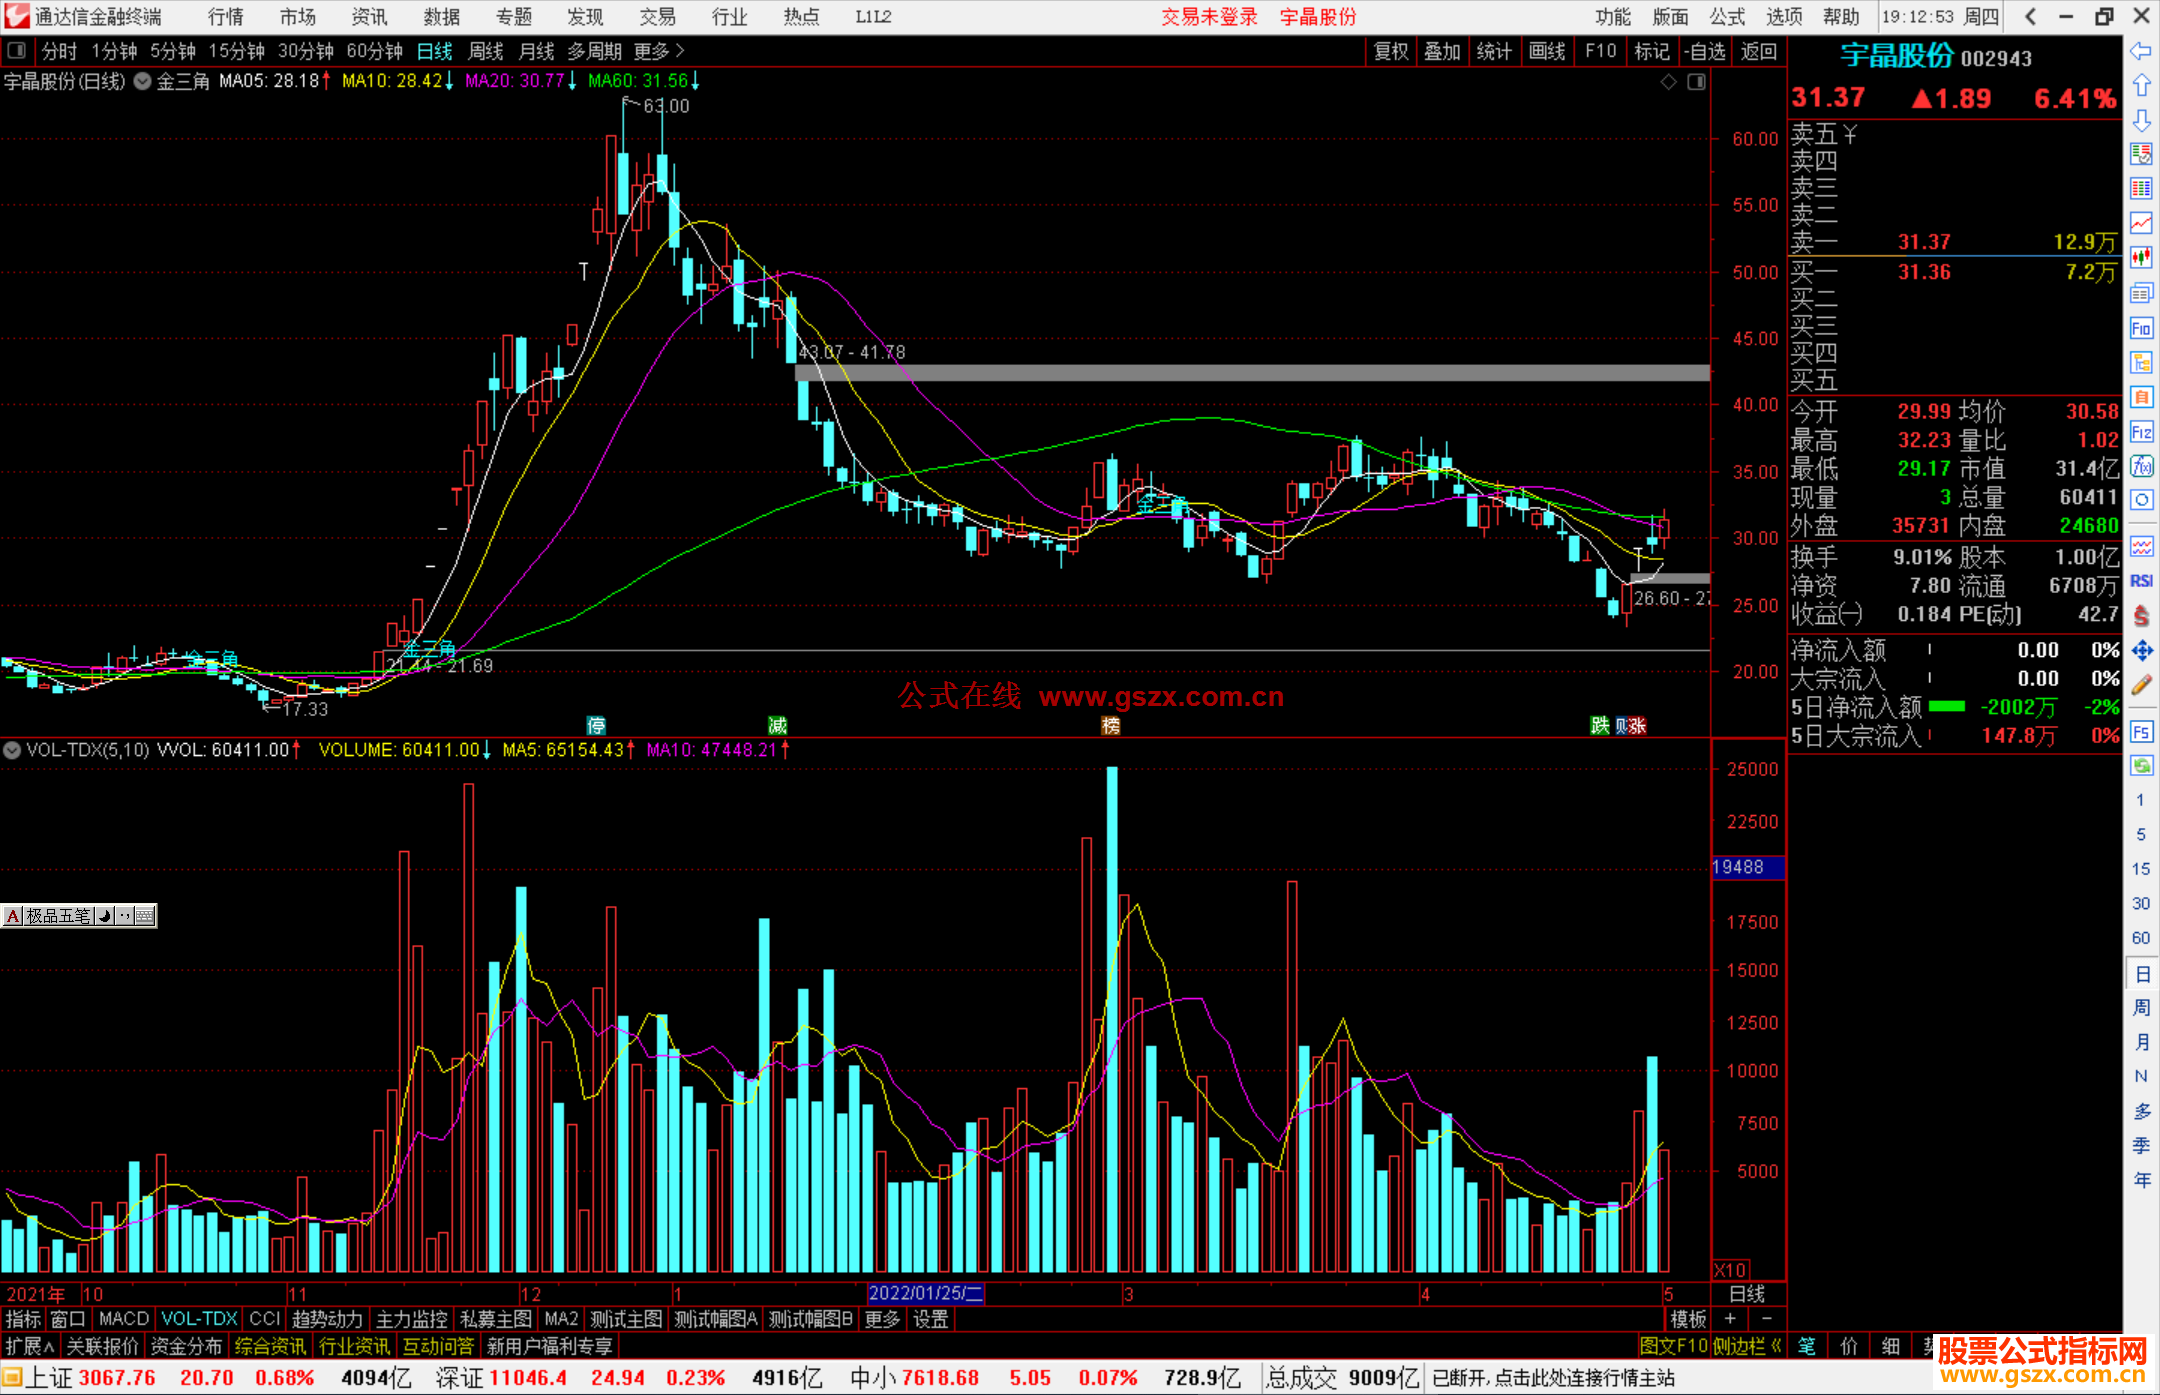
Task: Click the gray 43.07-41.78 price zone bar
Action: pyautogui.click(x=1252, y=373)
